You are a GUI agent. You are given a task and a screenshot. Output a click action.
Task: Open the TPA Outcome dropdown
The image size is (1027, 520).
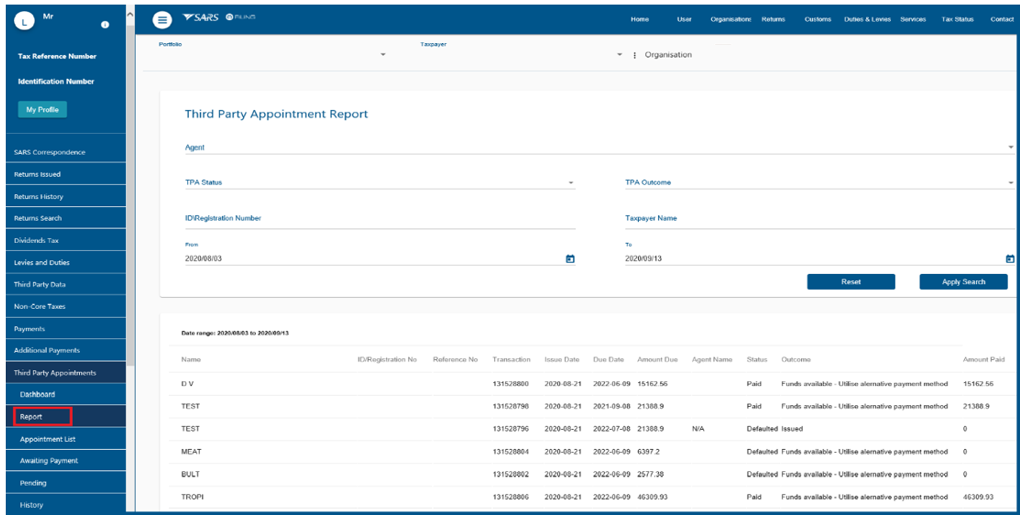tap(1011, 183)
